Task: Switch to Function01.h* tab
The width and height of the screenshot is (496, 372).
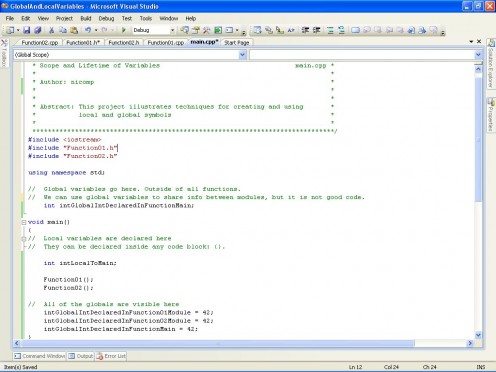Action: [83, 43]
